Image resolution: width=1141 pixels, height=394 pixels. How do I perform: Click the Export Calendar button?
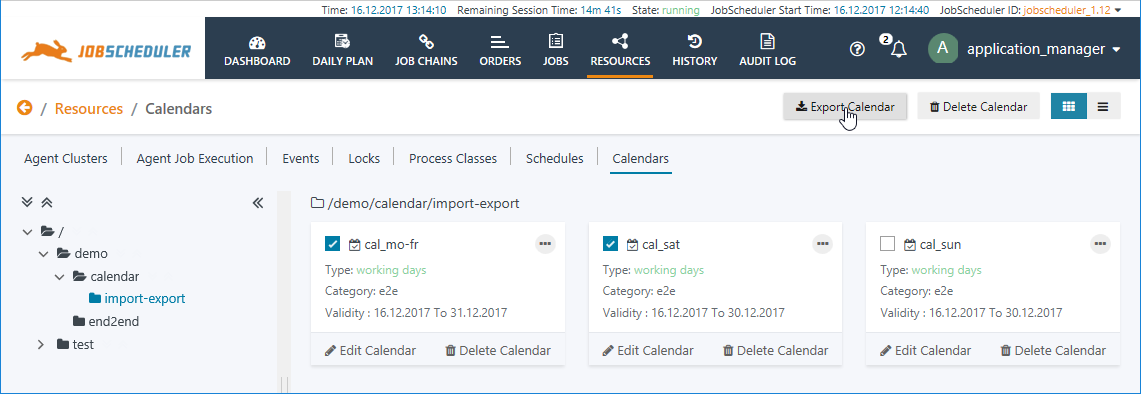click(845, 106)
